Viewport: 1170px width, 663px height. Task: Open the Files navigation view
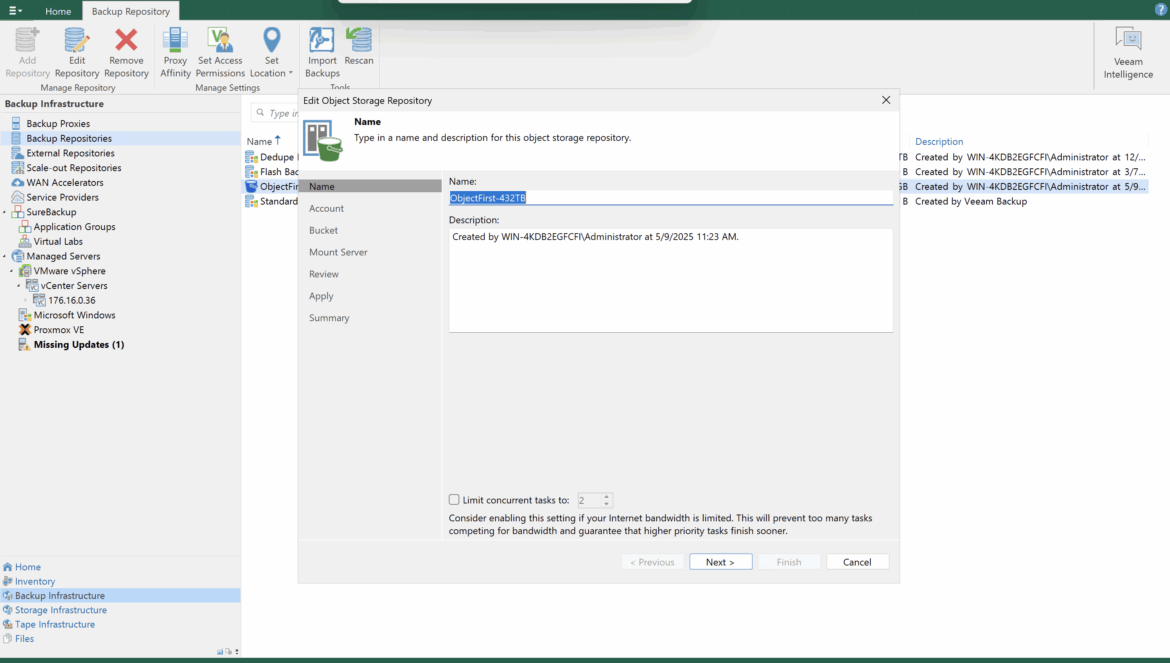[x=24, y=638]
